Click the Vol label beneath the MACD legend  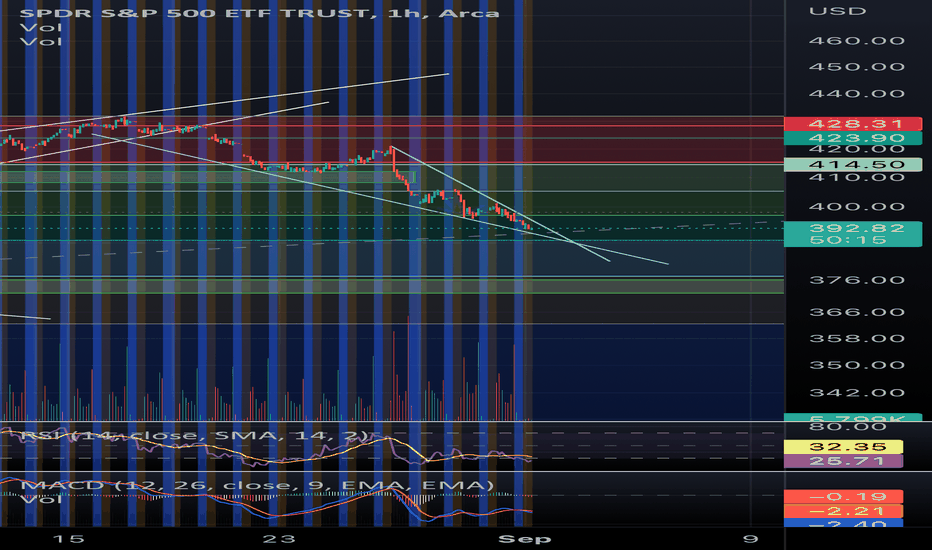tap(41, 499)
